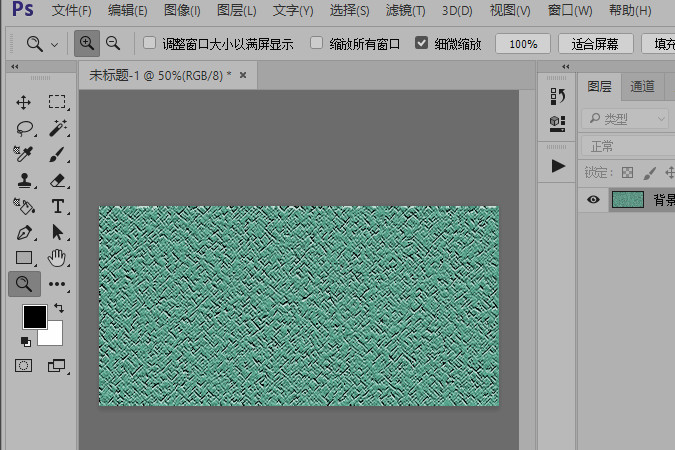Image resolution: width=675 pixels, height=450 pixels.
Task: Lock transparent pixels in Layers panel
Action: tap(628, 173)
